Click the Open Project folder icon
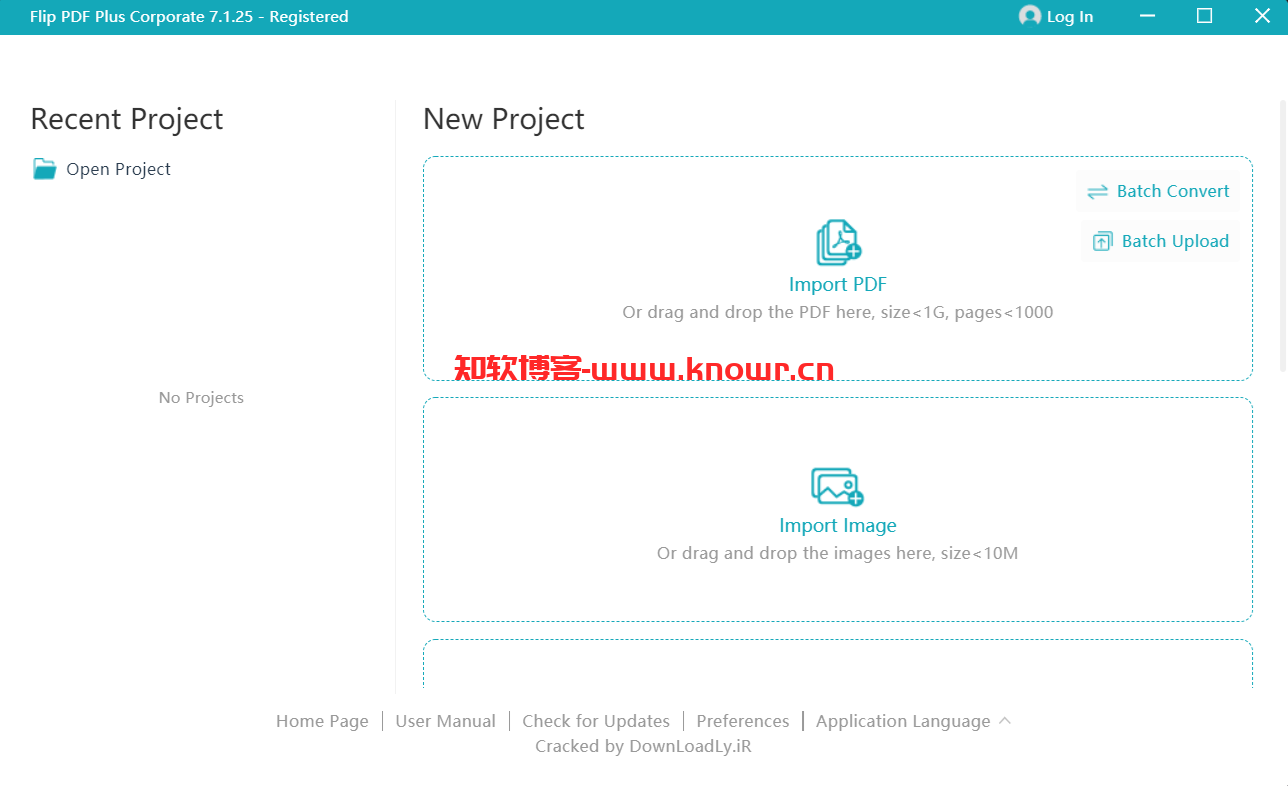The width and height of the screenshot is (1288, 786). [44, 169]
